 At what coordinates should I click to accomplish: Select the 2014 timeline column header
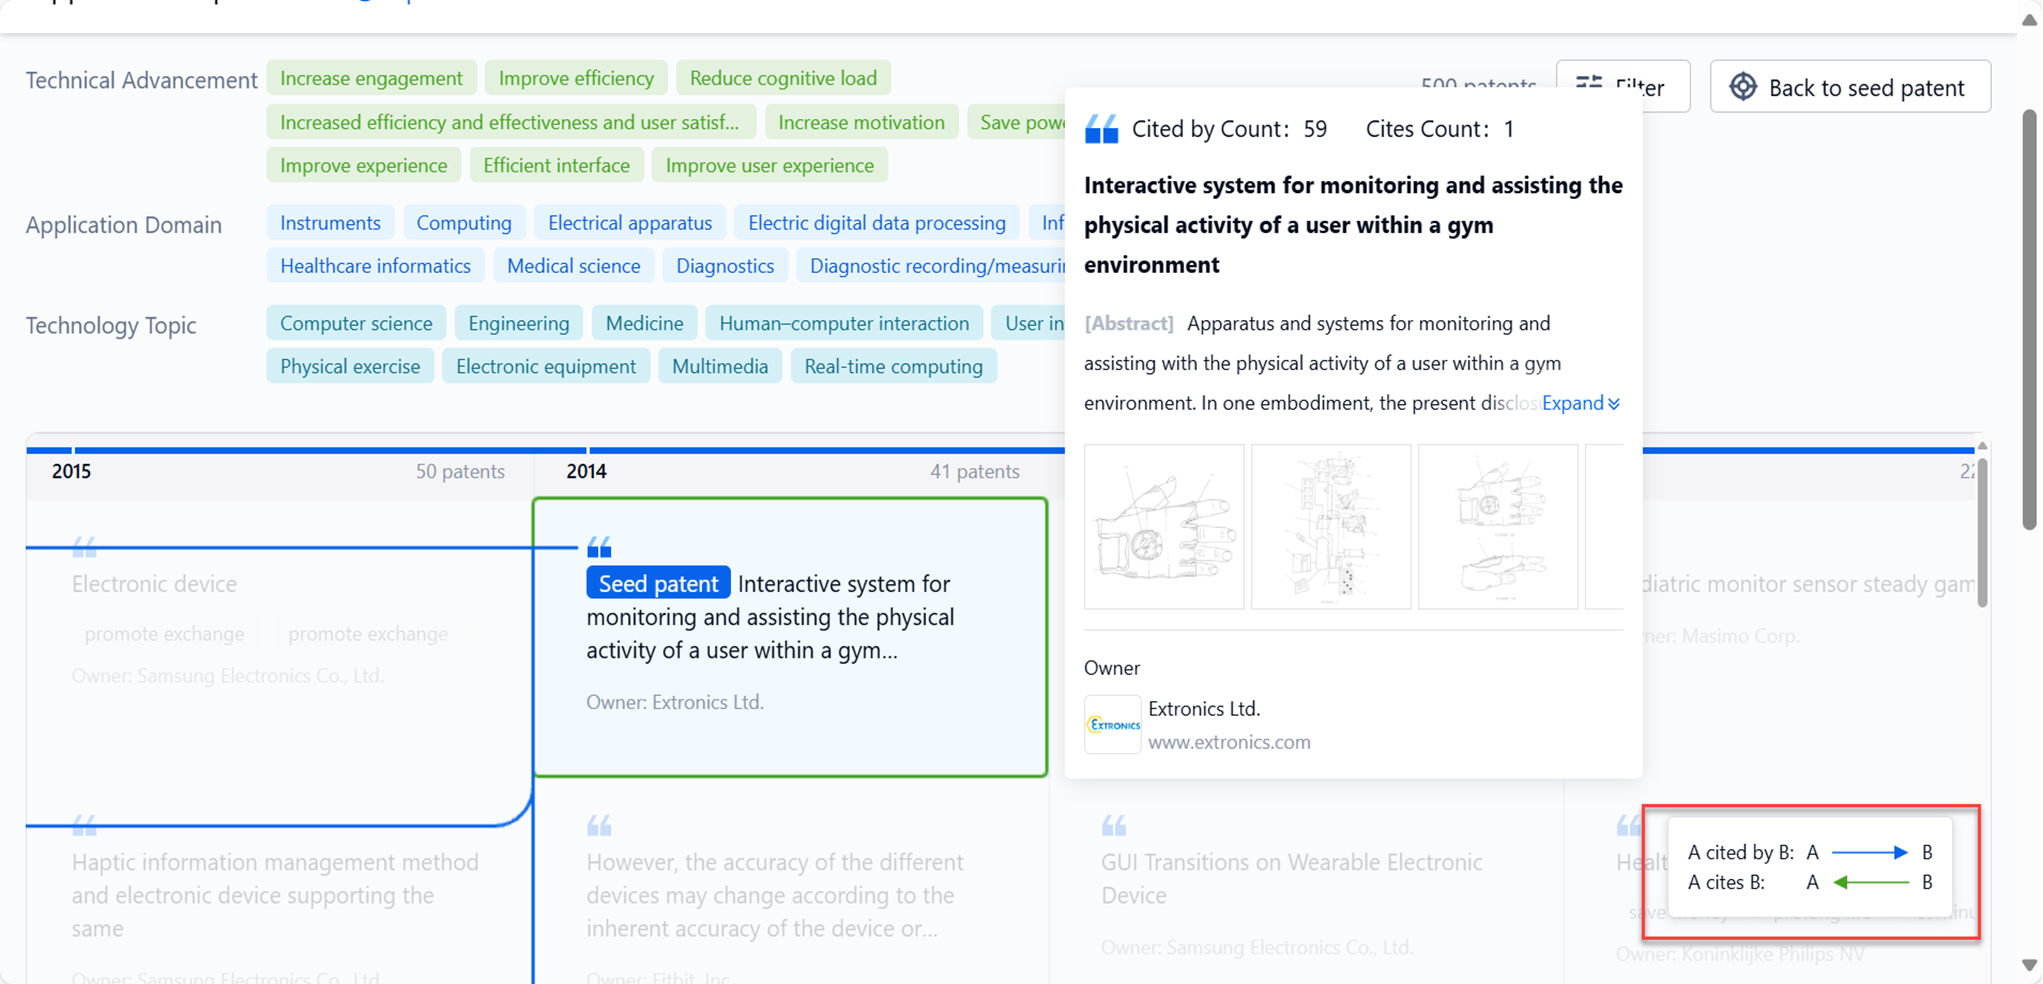coord(586,471)
